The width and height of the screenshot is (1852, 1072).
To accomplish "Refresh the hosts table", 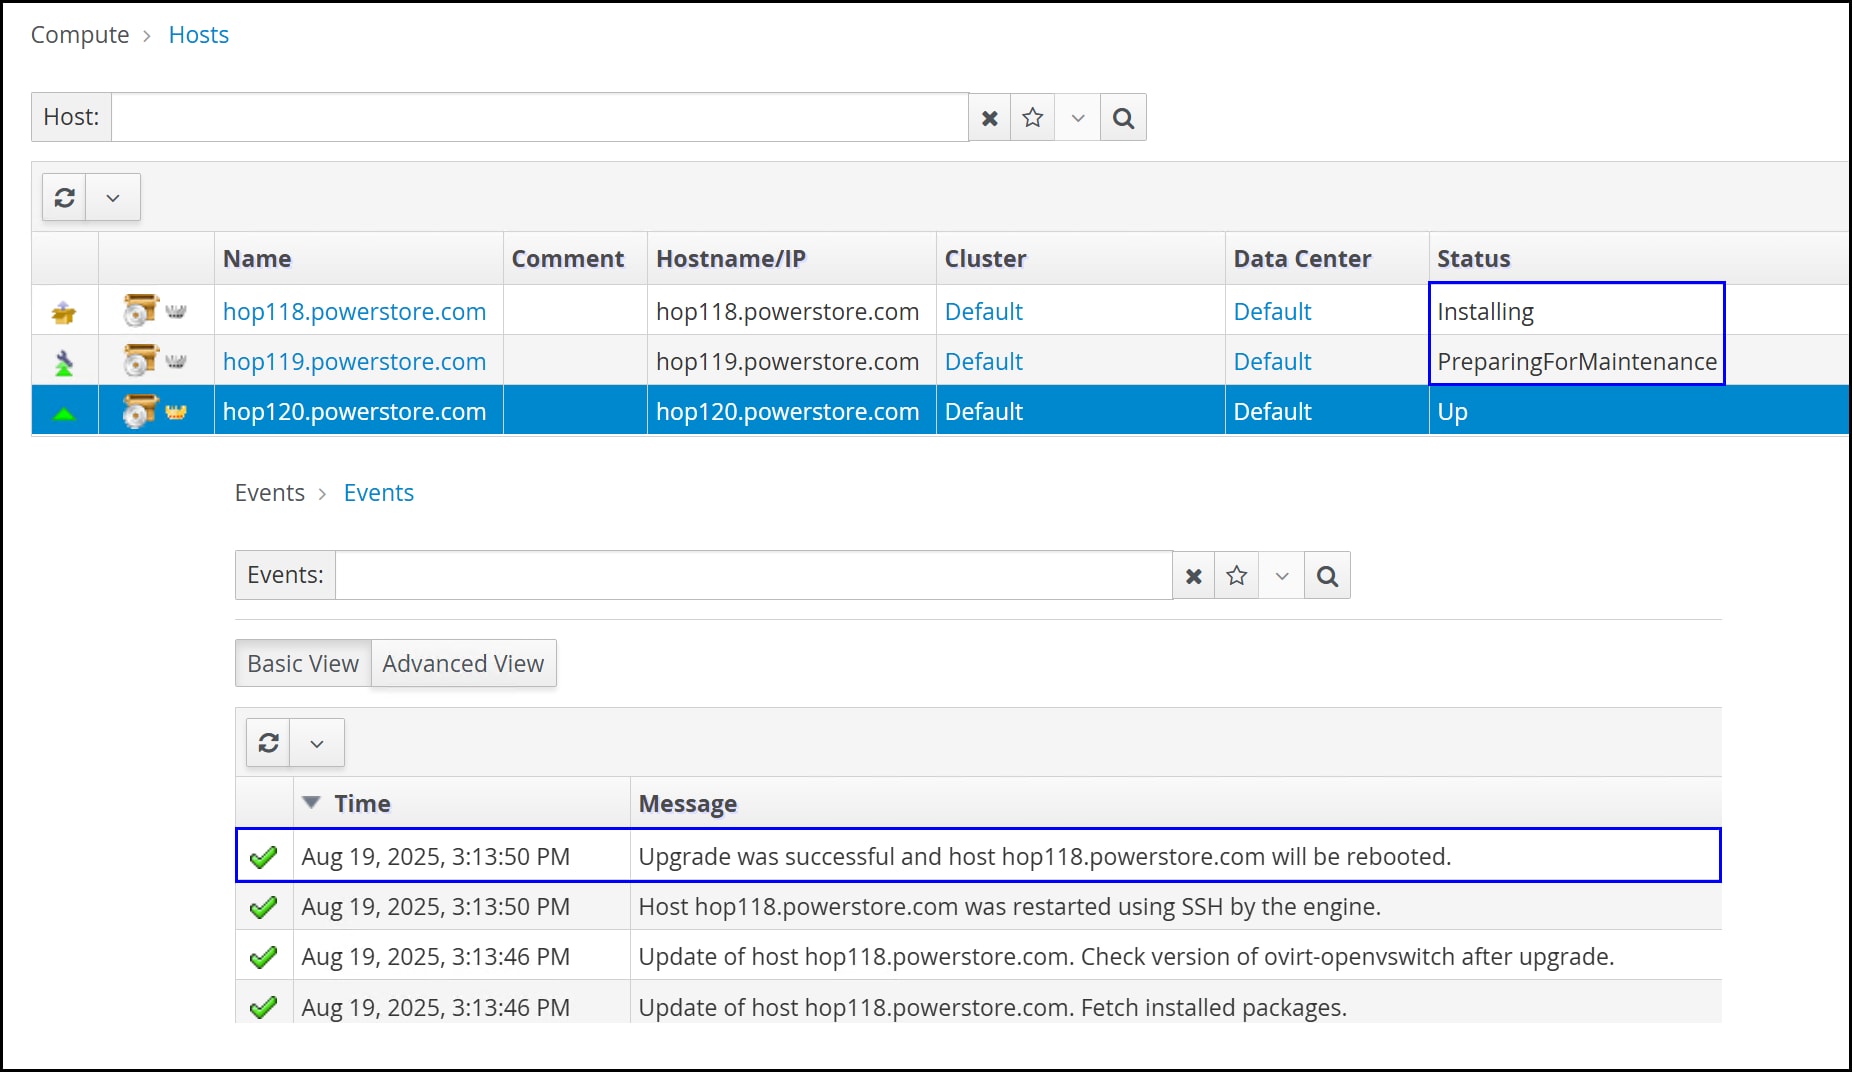I will 64,197.
